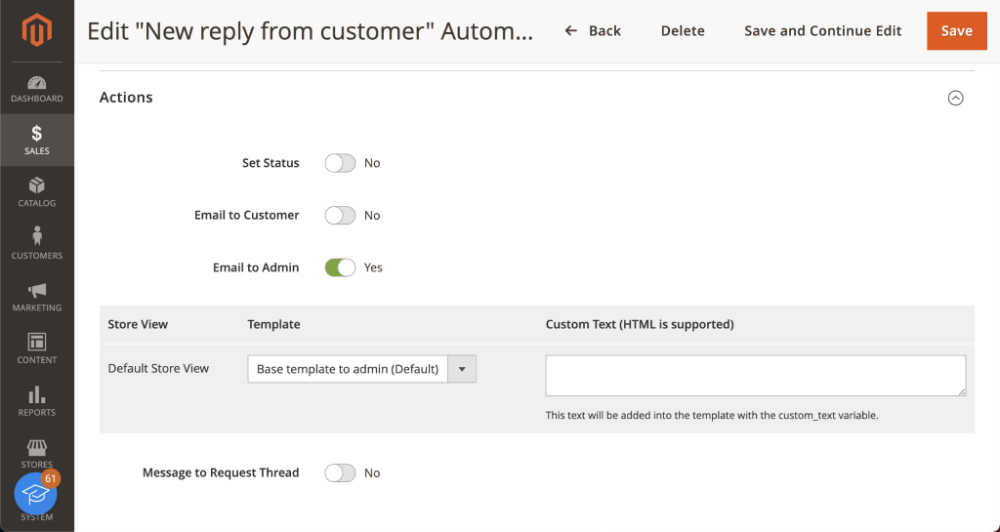Click the Delete button
1000x532 pixels.
click(x=682, y=31)
